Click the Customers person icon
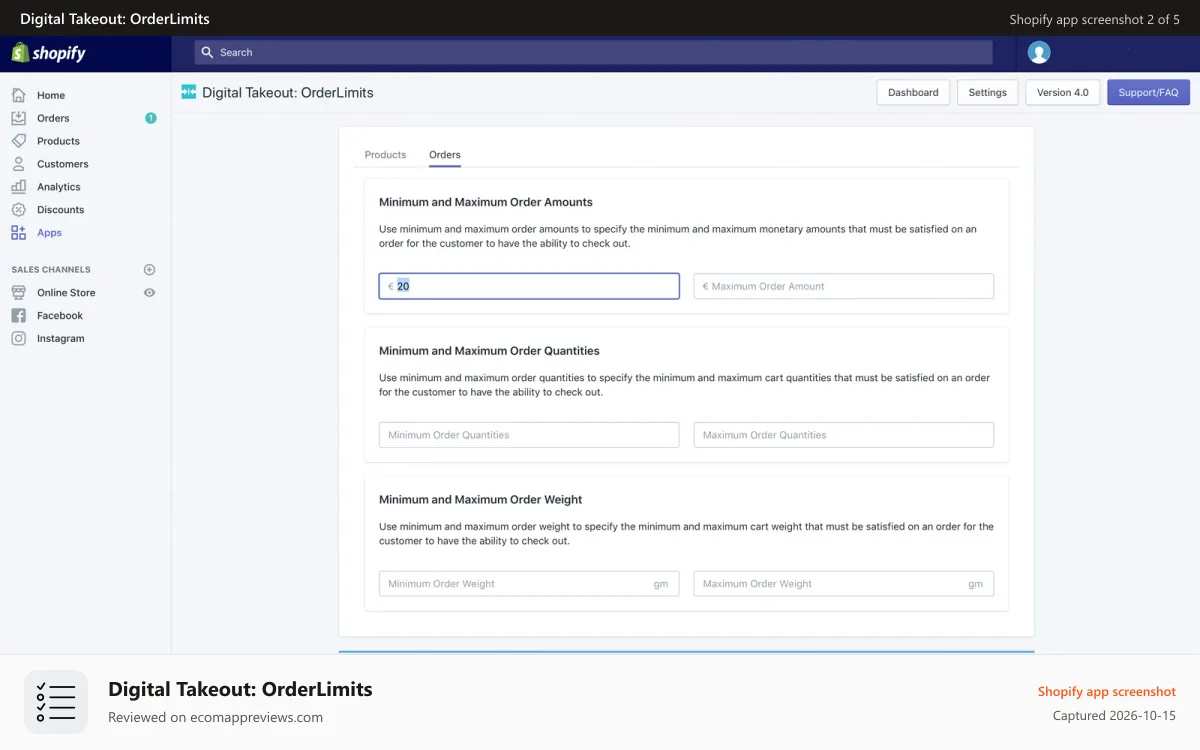This screenshot has width=1200, height=750. coord(18,164)
